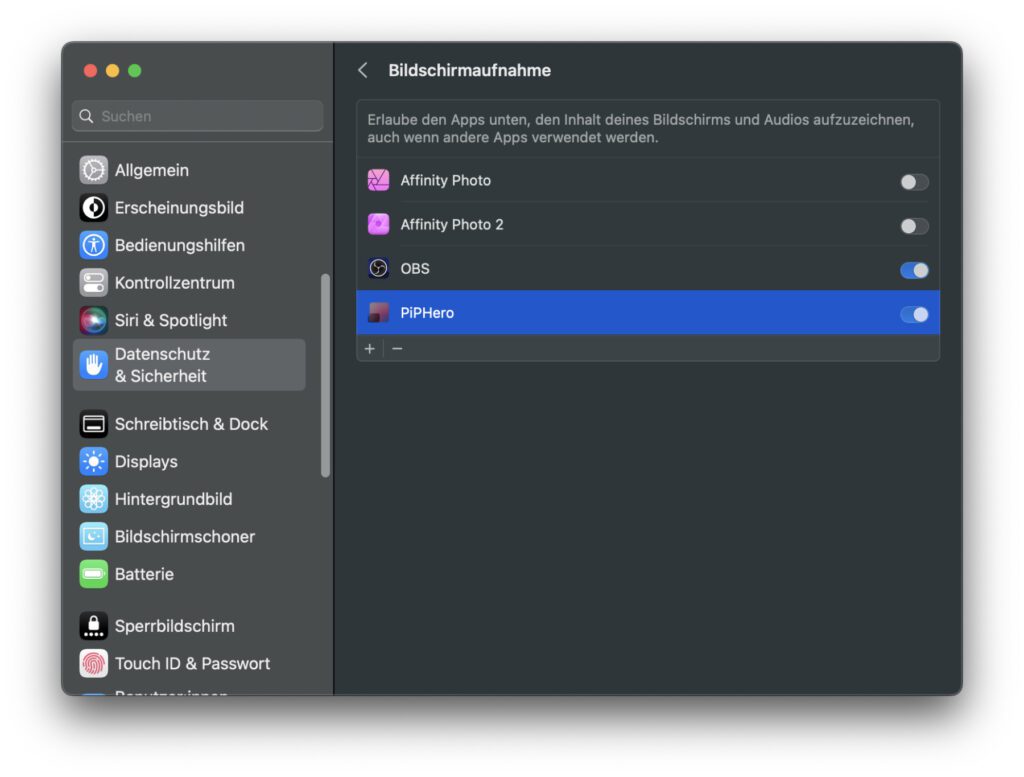Click the OBS application icon
This screenshot has height=777, width=1024.
tap(378, 268)
